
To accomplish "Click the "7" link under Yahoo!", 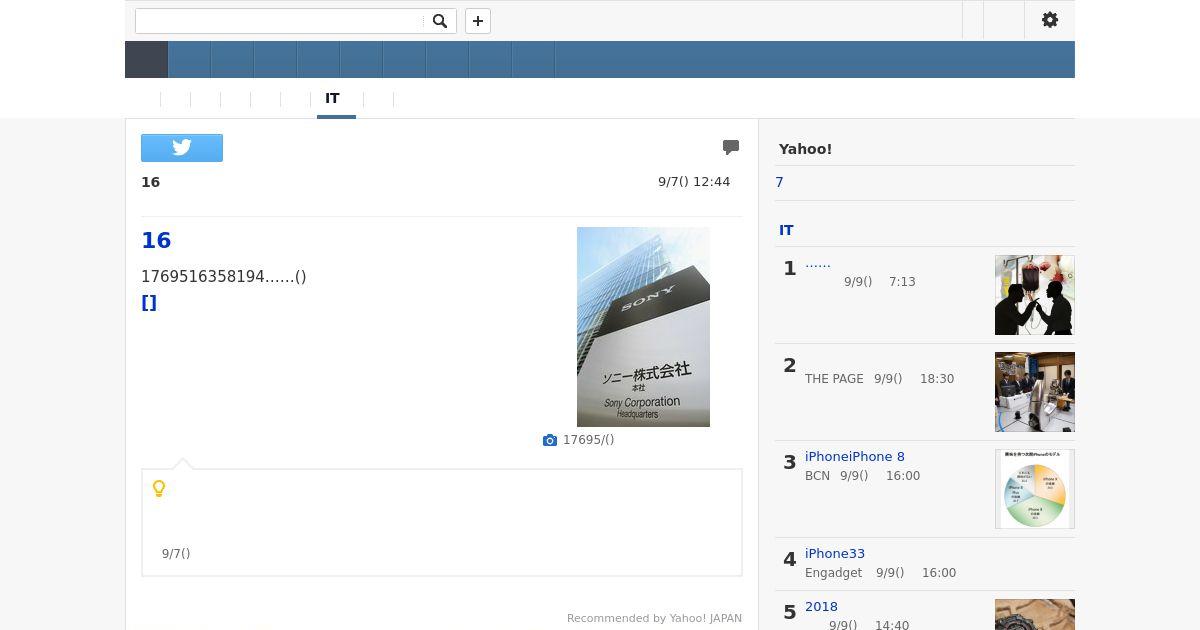I will (x=779, y=183).
